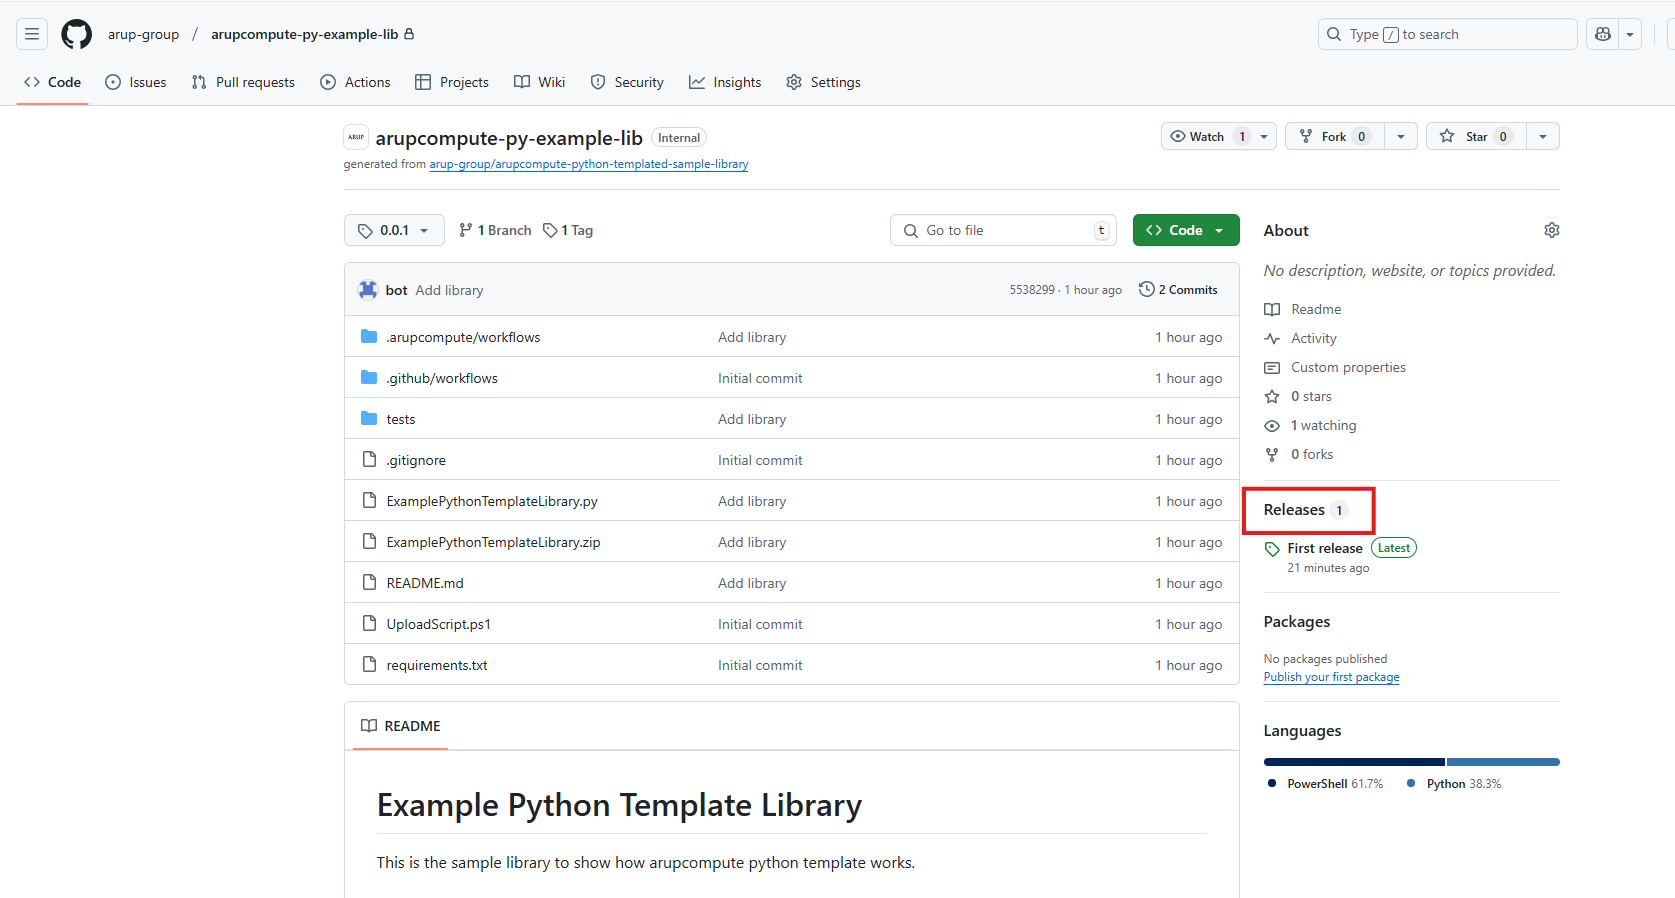Click the folder icon beside tests
This screenshot has height=898, width=1675.
369,418
